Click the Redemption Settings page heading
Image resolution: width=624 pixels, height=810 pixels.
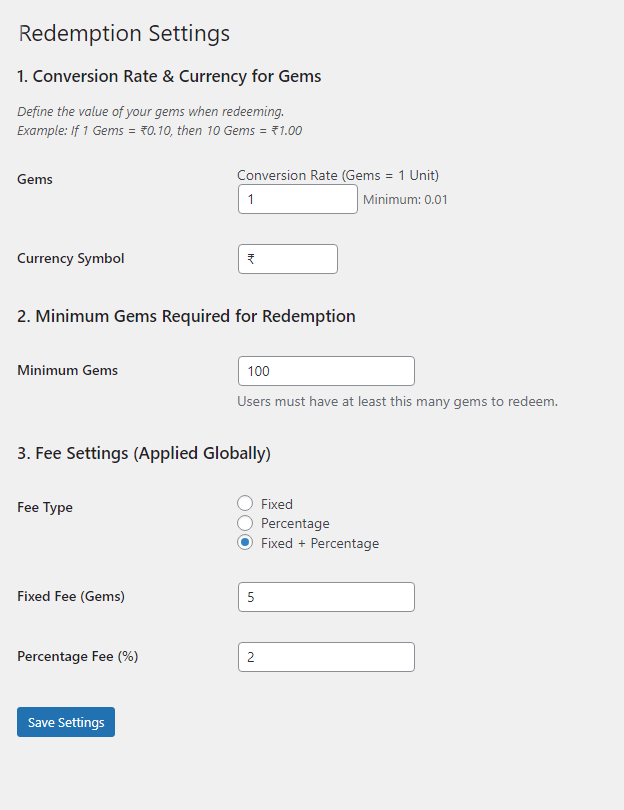124,34
